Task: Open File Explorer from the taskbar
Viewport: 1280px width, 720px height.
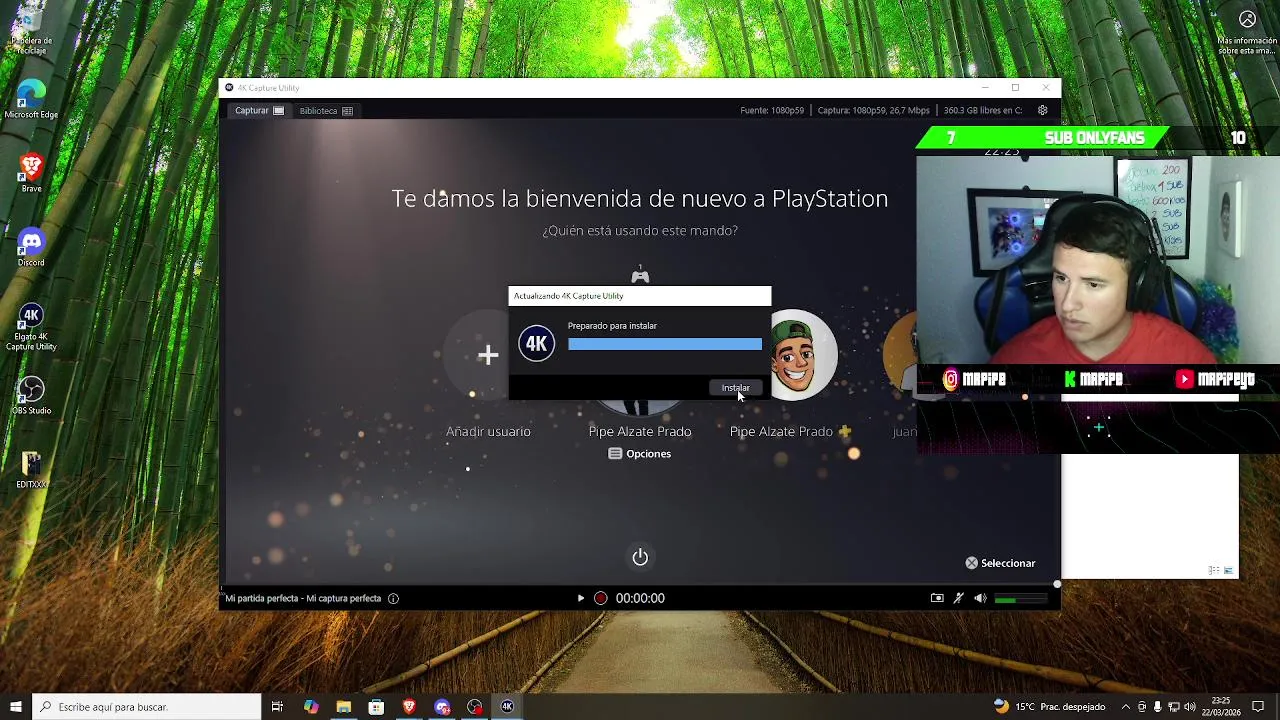Action: pyautogui.click(x=343, y=707)
